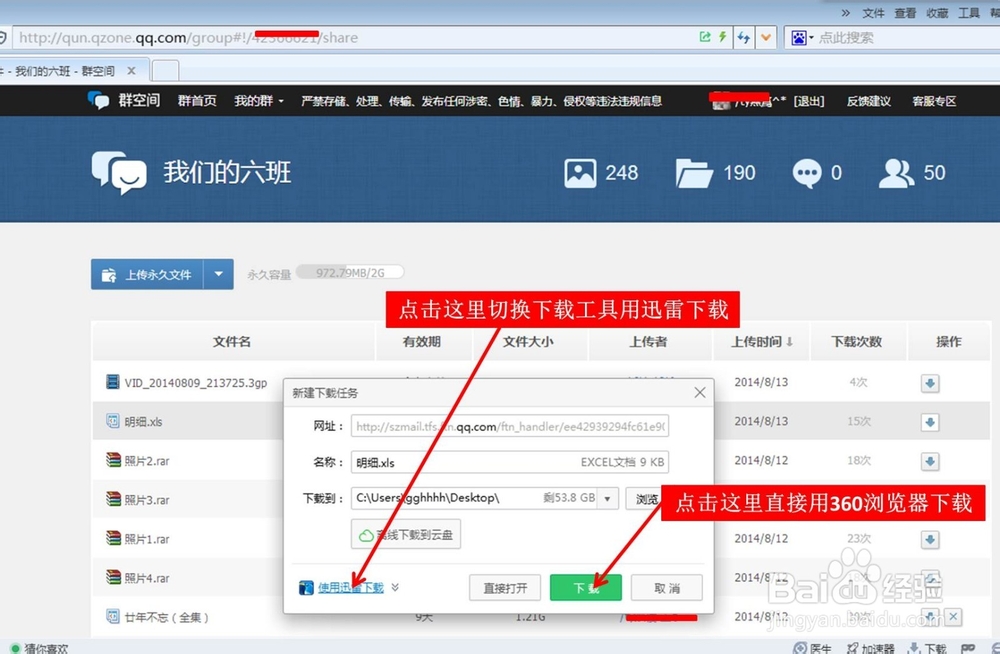Open the 查看 browser menu
The image size is (1000, 654).
pyautogui.click(x=905, y=13)
